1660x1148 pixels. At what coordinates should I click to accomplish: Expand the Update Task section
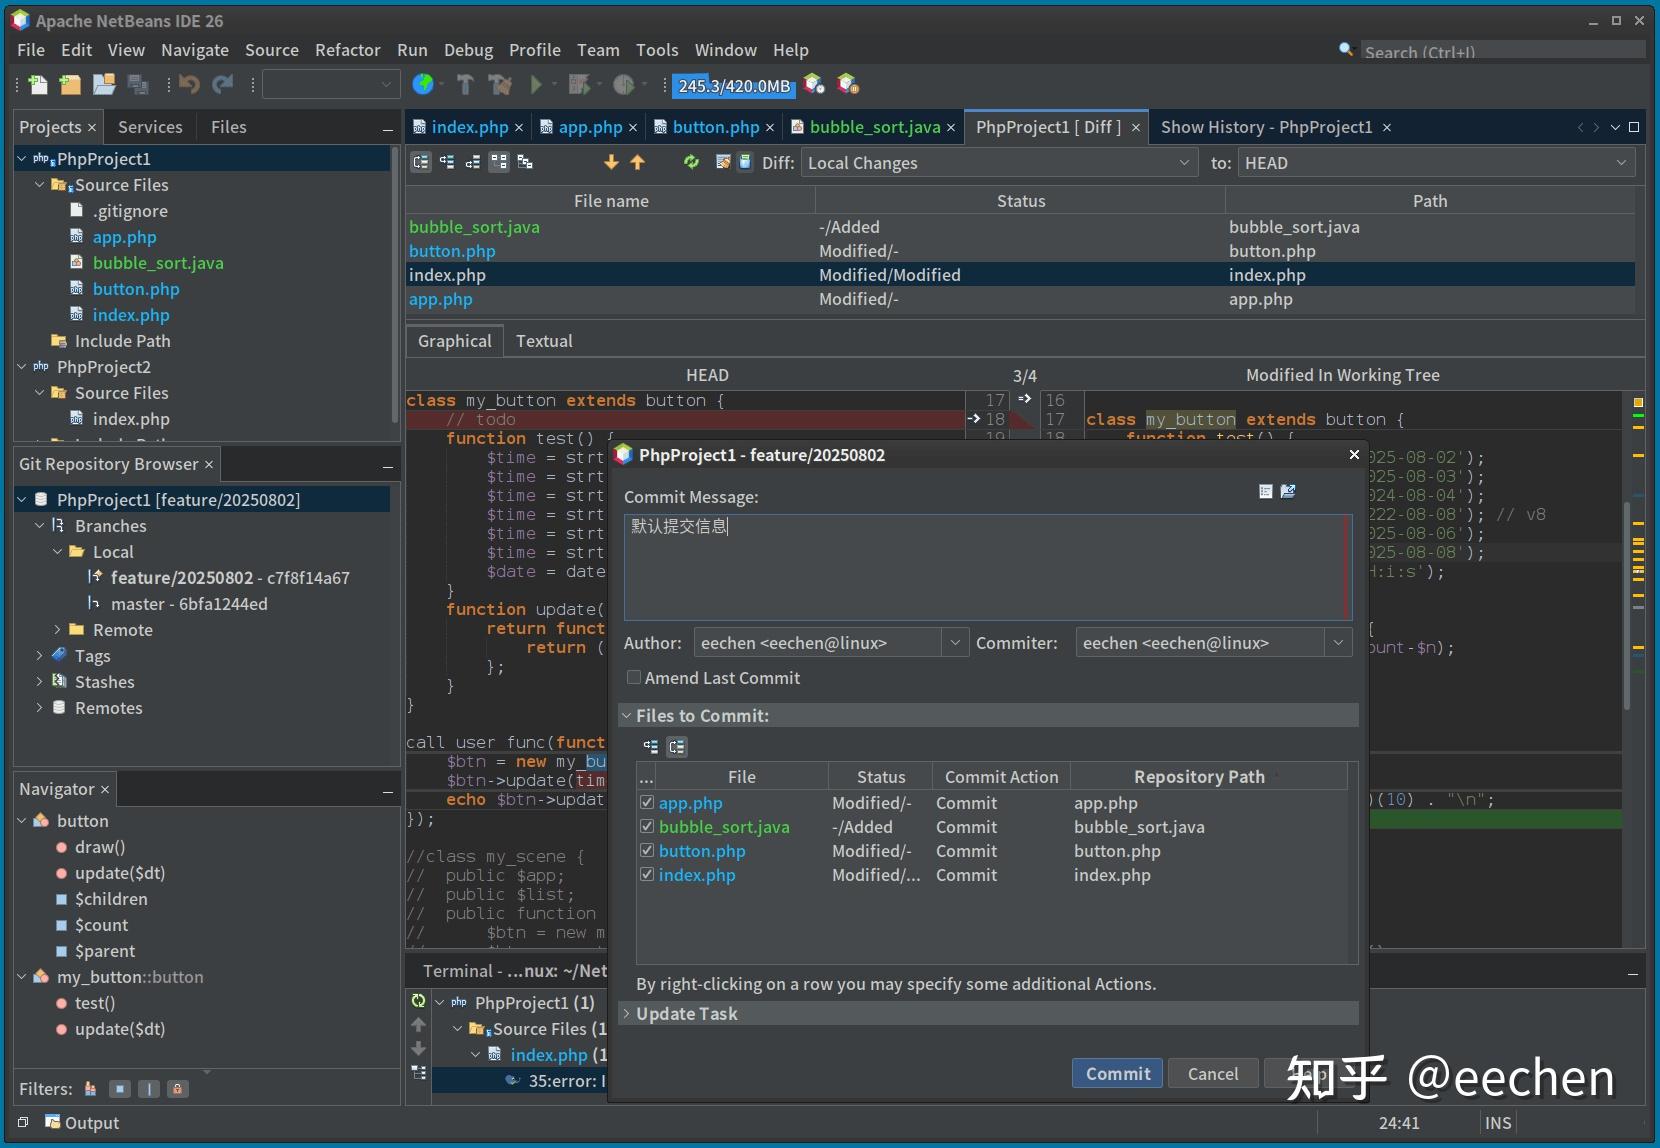click(x=627, y=1013)
